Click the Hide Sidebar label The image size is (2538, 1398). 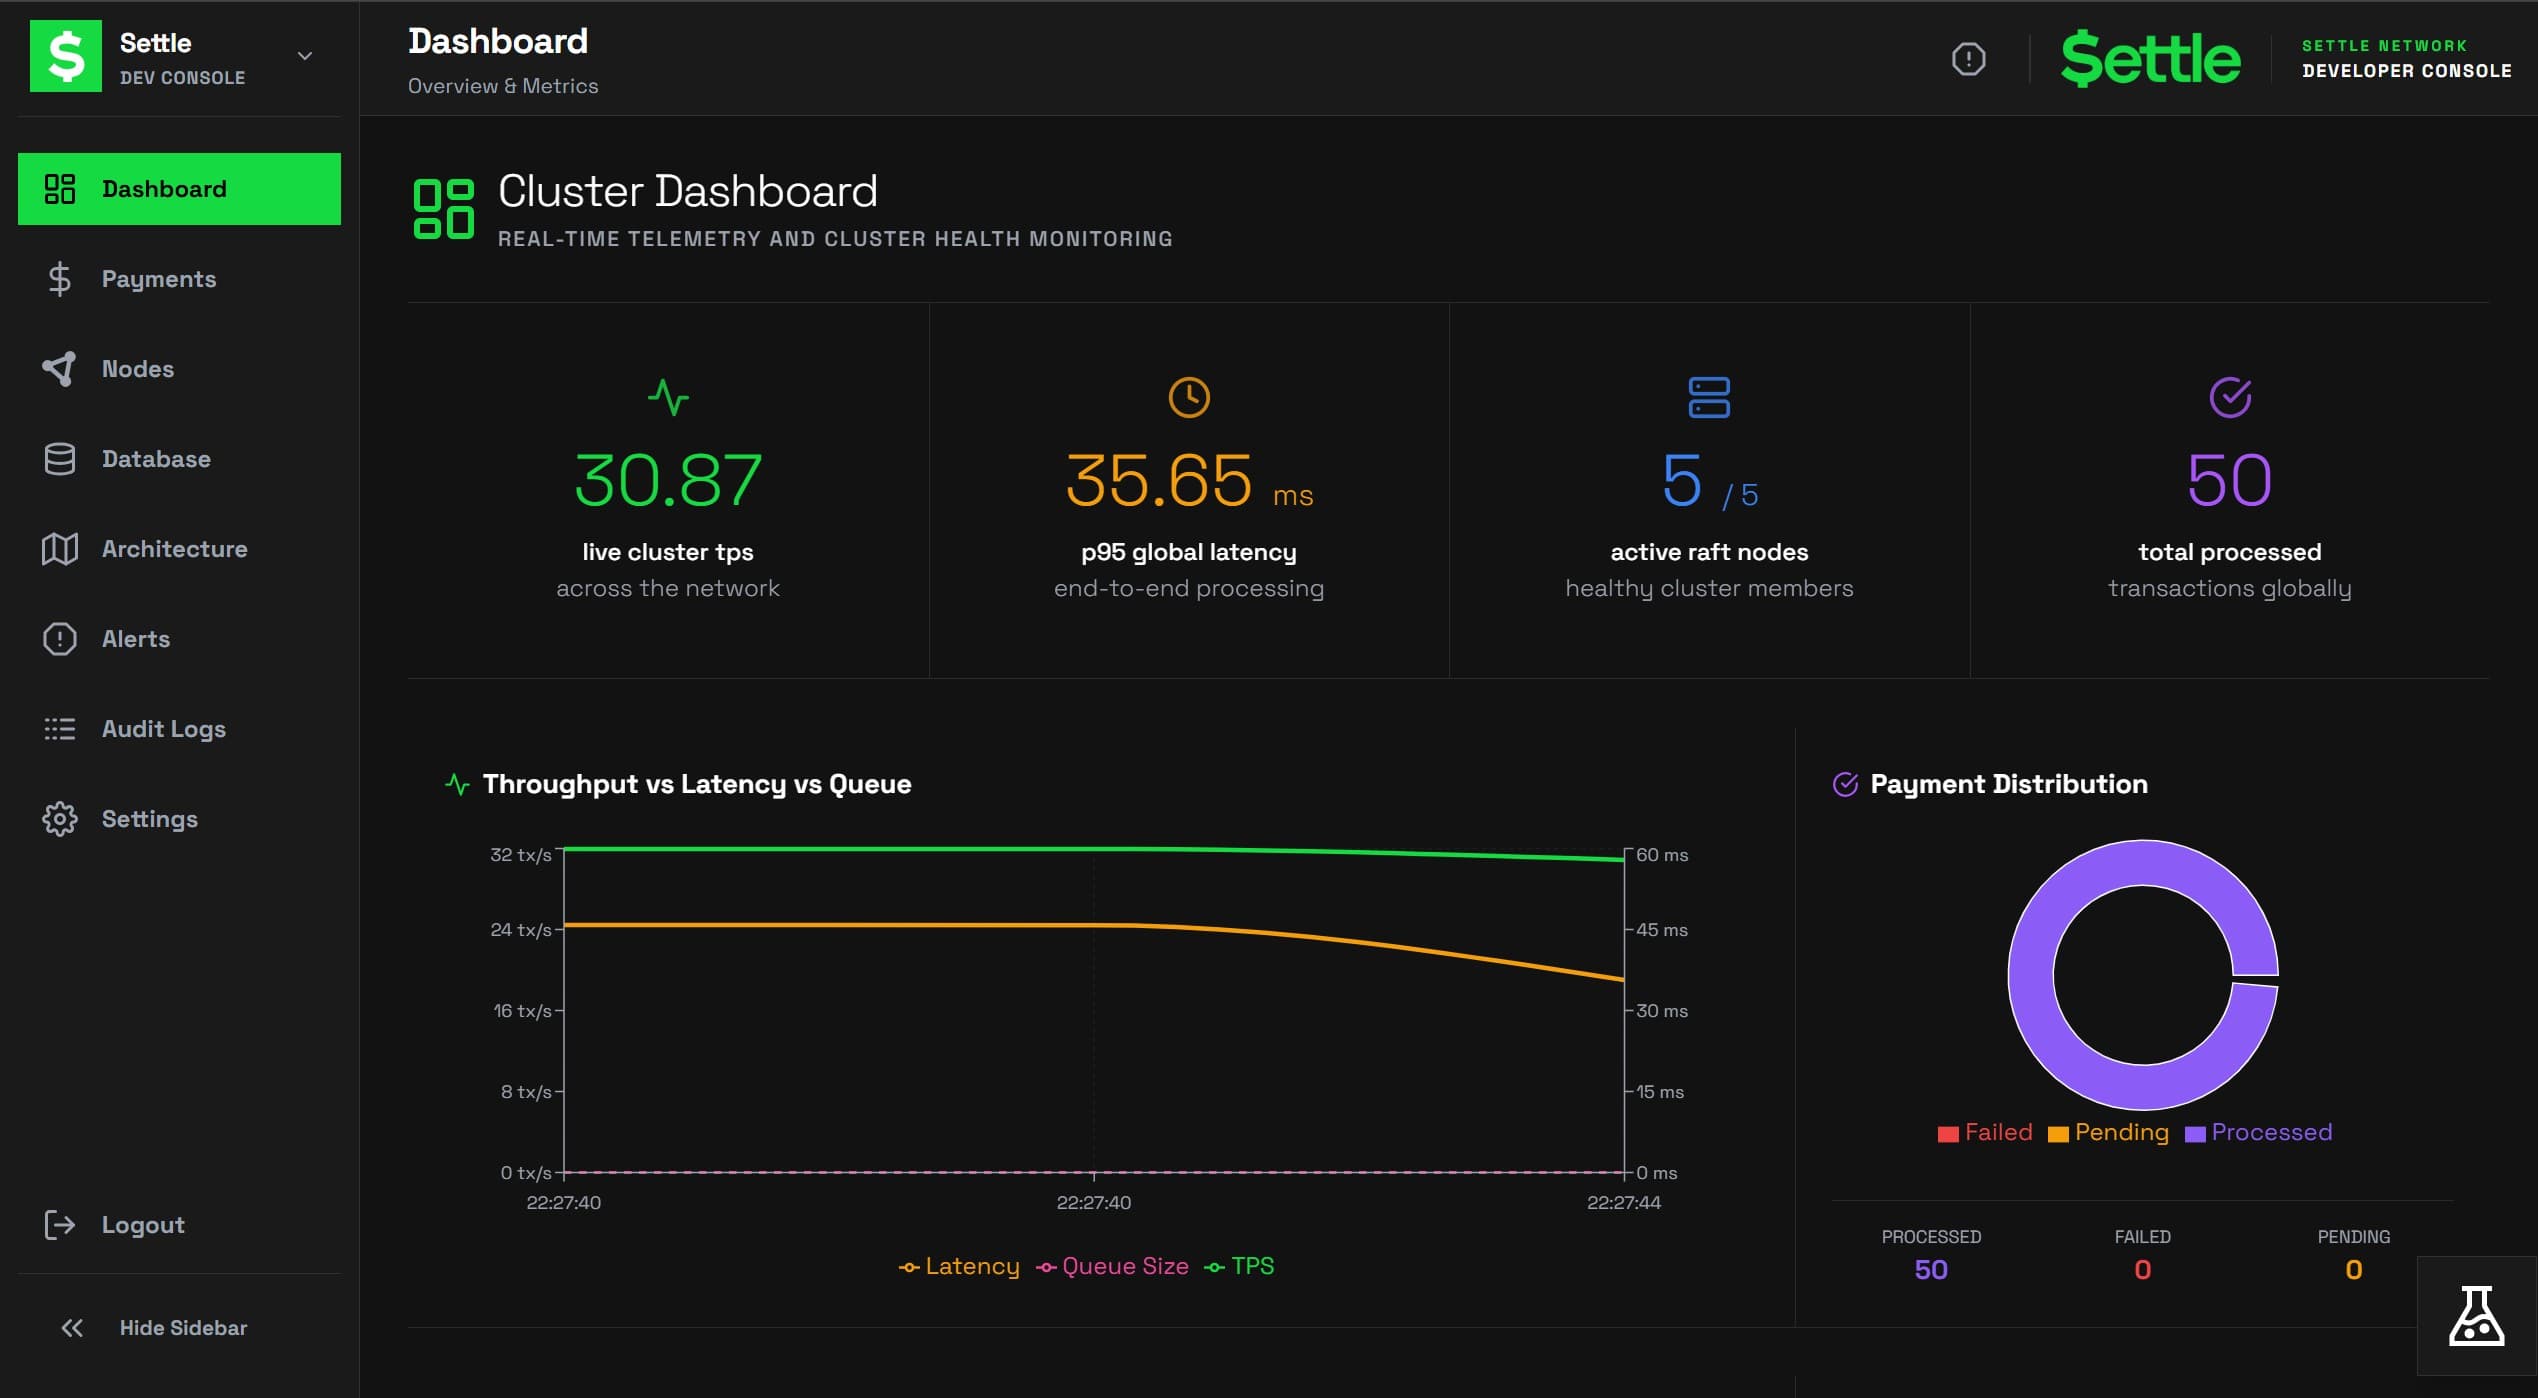(183, 1328)
